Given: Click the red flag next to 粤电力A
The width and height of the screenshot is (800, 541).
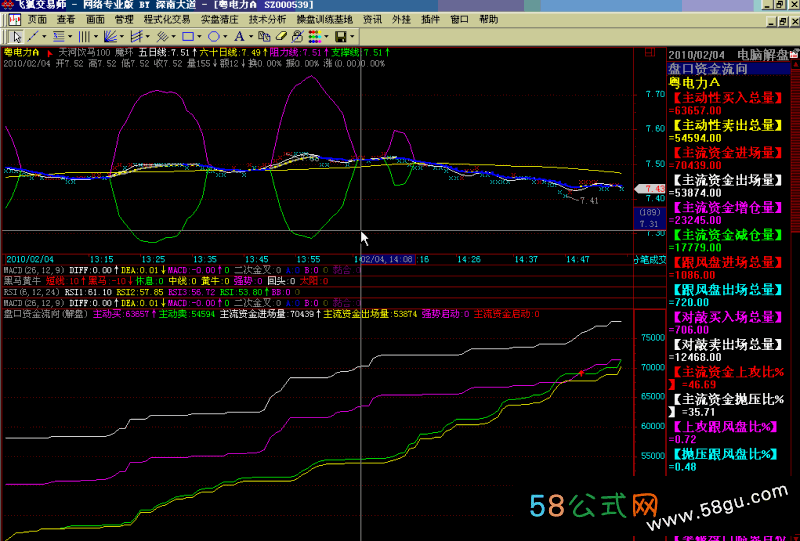Looking at the screenshot, I should (49, 53).
